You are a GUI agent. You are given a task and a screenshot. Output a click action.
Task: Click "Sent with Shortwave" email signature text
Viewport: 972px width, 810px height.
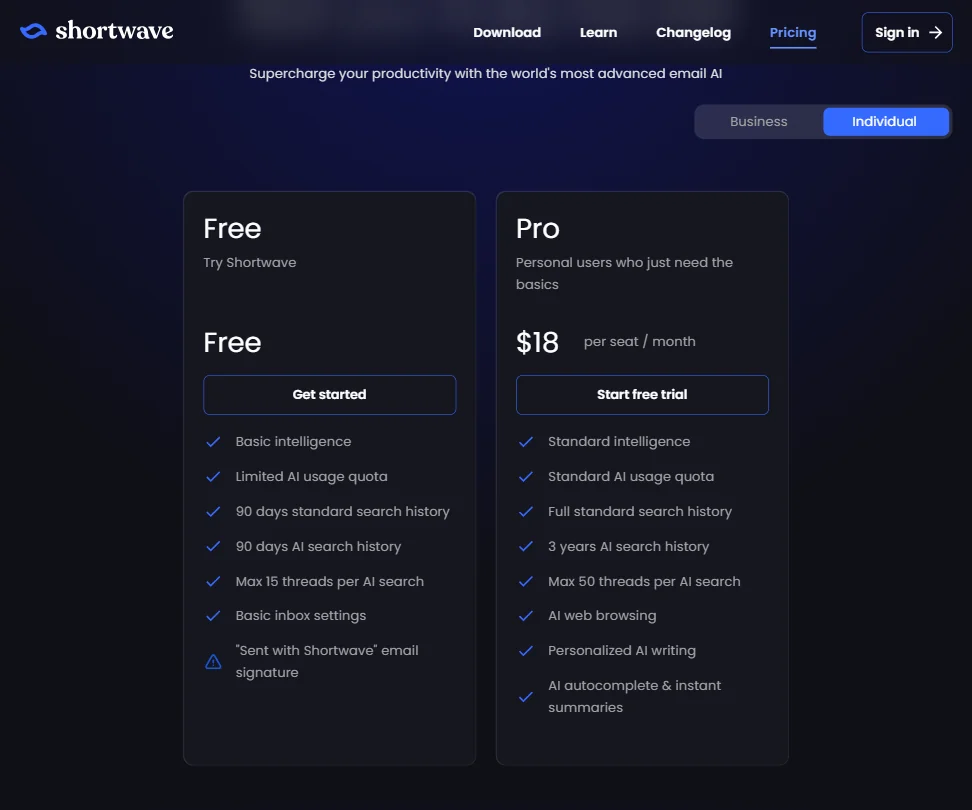(327, 661)
